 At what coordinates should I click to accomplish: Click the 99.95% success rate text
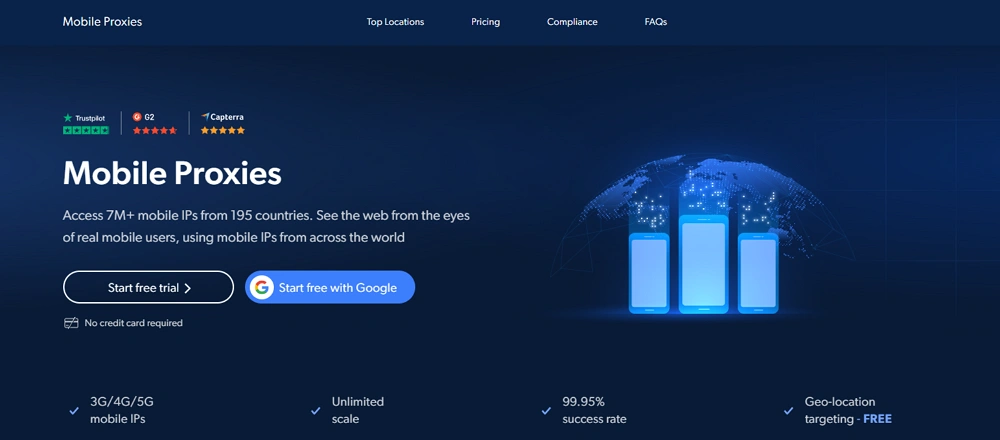[x=594, y=411]
